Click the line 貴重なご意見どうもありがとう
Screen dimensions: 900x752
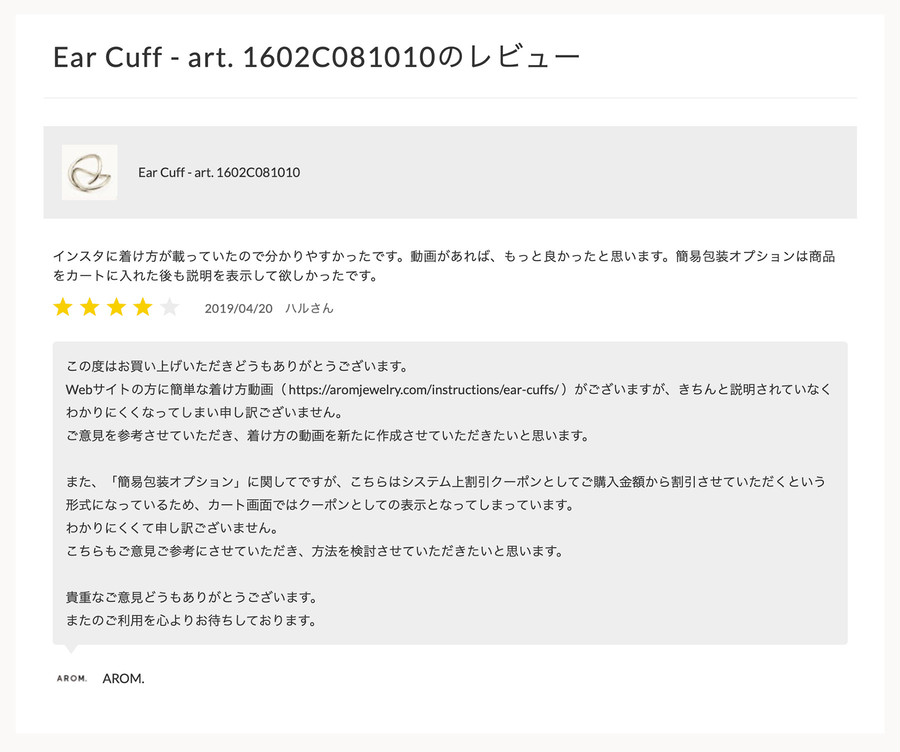point(192,598)
